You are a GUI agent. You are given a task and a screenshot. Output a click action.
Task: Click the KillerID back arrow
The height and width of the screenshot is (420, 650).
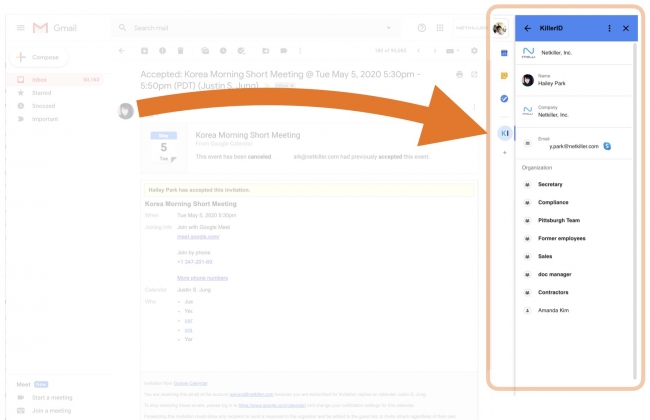[x=527, y=28]
